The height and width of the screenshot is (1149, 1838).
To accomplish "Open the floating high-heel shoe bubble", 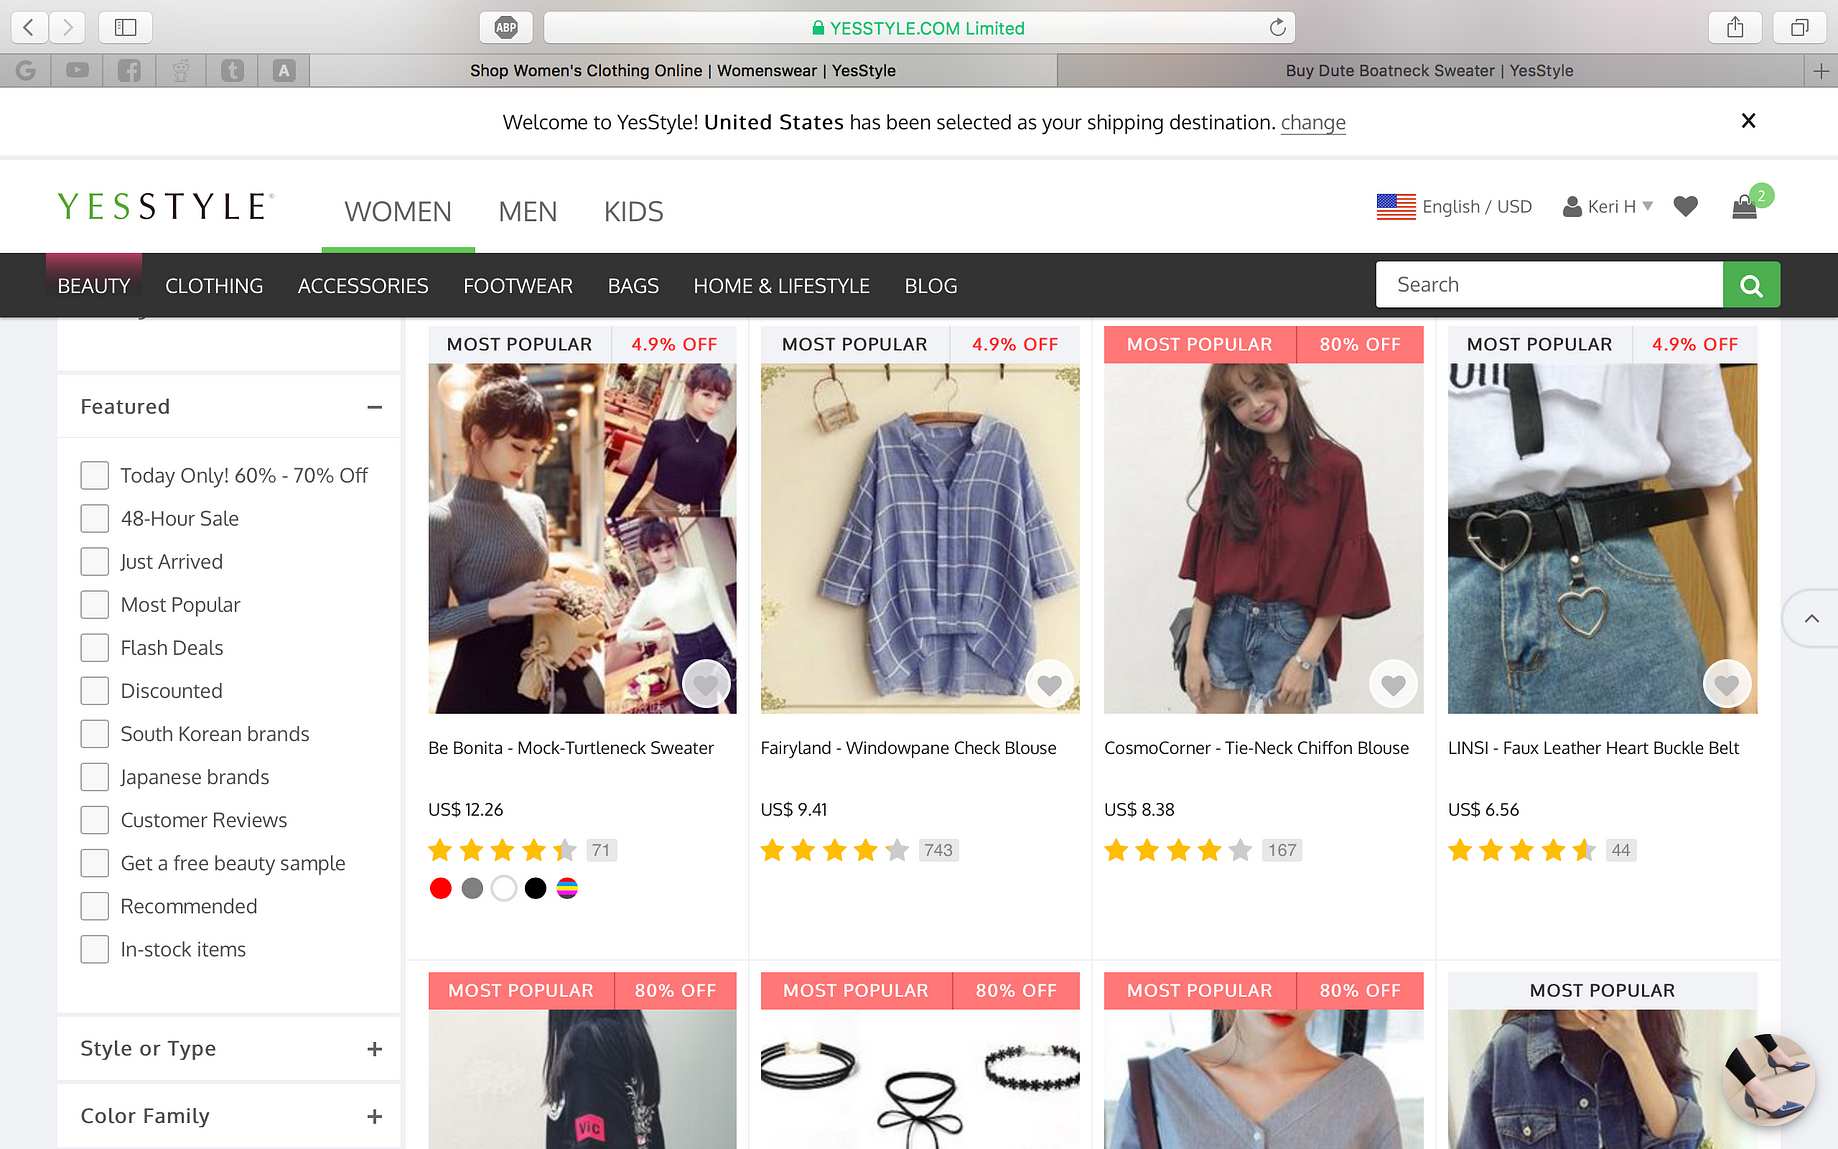I will 1768,1080.
